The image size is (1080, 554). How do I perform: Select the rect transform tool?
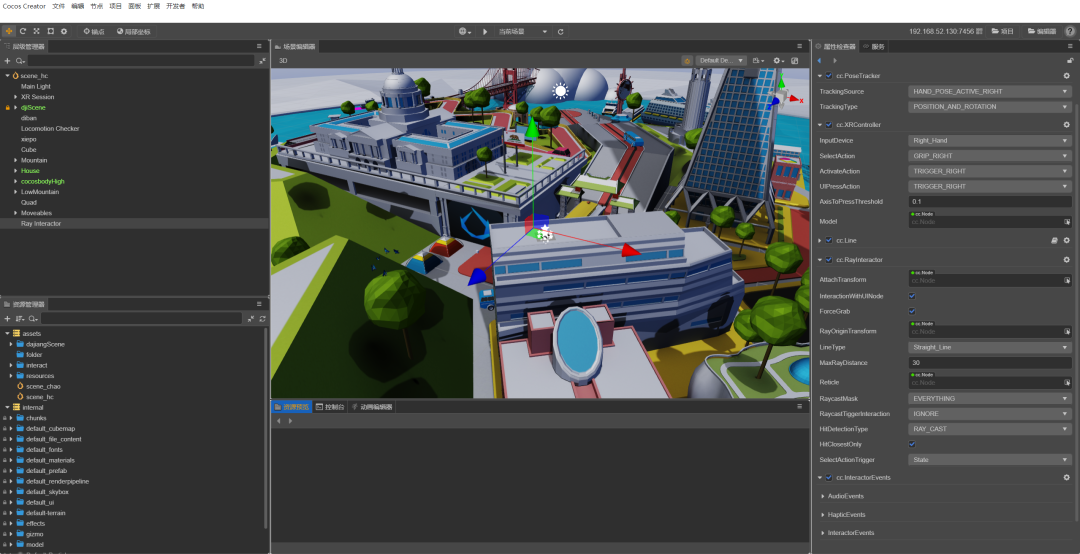[x=51, y=31]
